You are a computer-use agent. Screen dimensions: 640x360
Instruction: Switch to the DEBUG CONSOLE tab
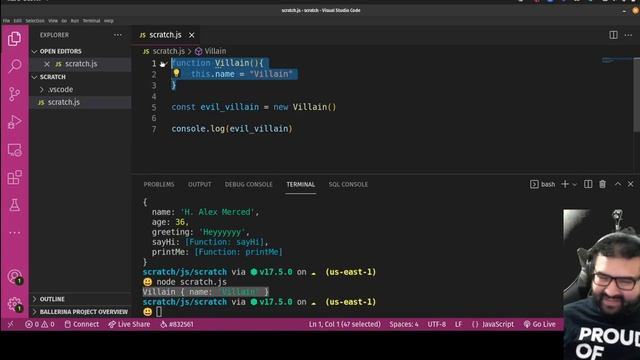[248, 184]
